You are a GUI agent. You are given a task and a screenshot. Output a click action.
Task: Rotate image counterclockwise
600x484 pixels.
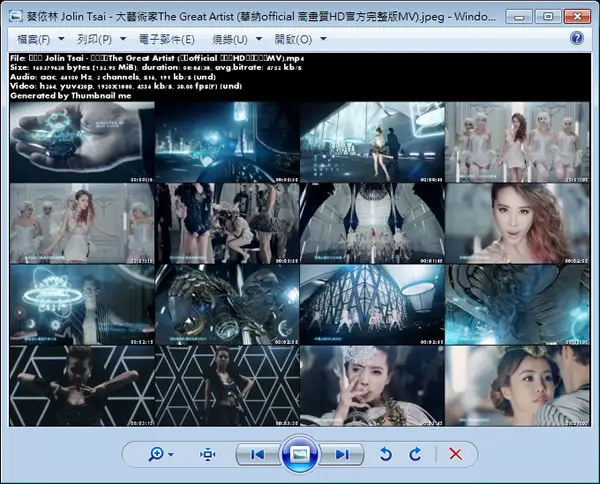pos(386,454)
